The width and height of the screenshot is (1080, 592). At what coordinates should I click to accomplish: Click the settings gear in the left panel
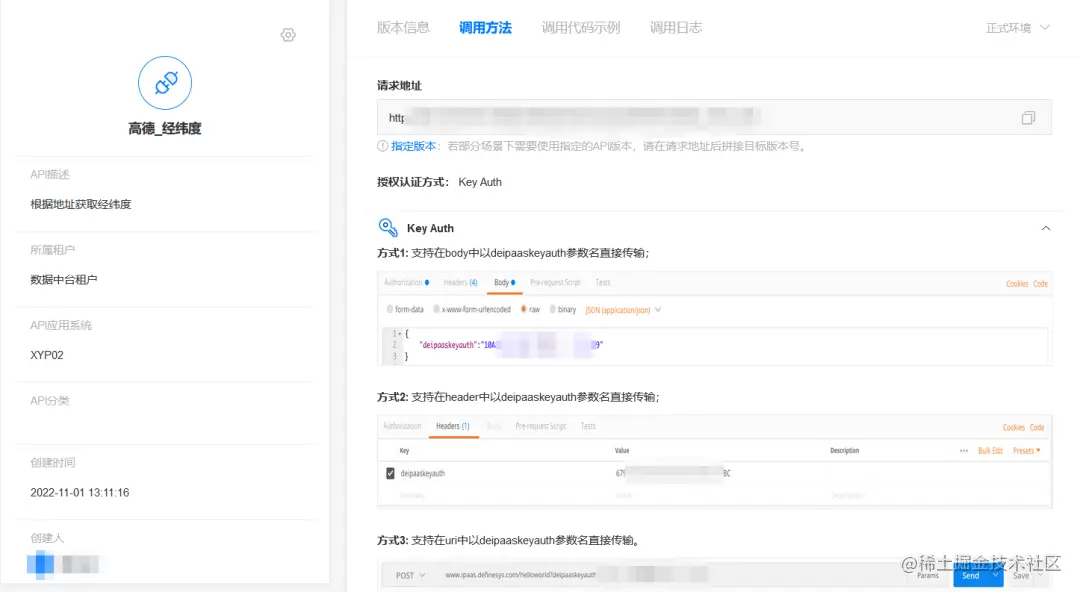[288, 35]
